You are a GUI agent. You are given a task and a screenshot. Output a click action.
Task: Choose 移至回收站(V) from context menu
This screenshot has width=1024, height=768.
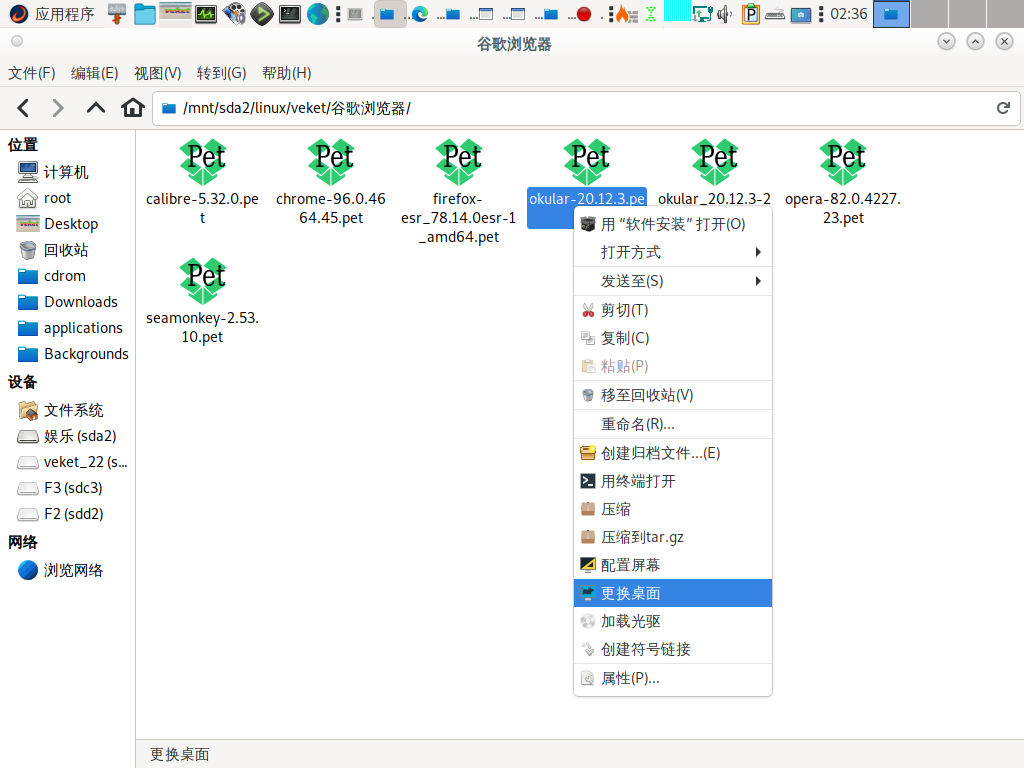[x=673, y=395]
